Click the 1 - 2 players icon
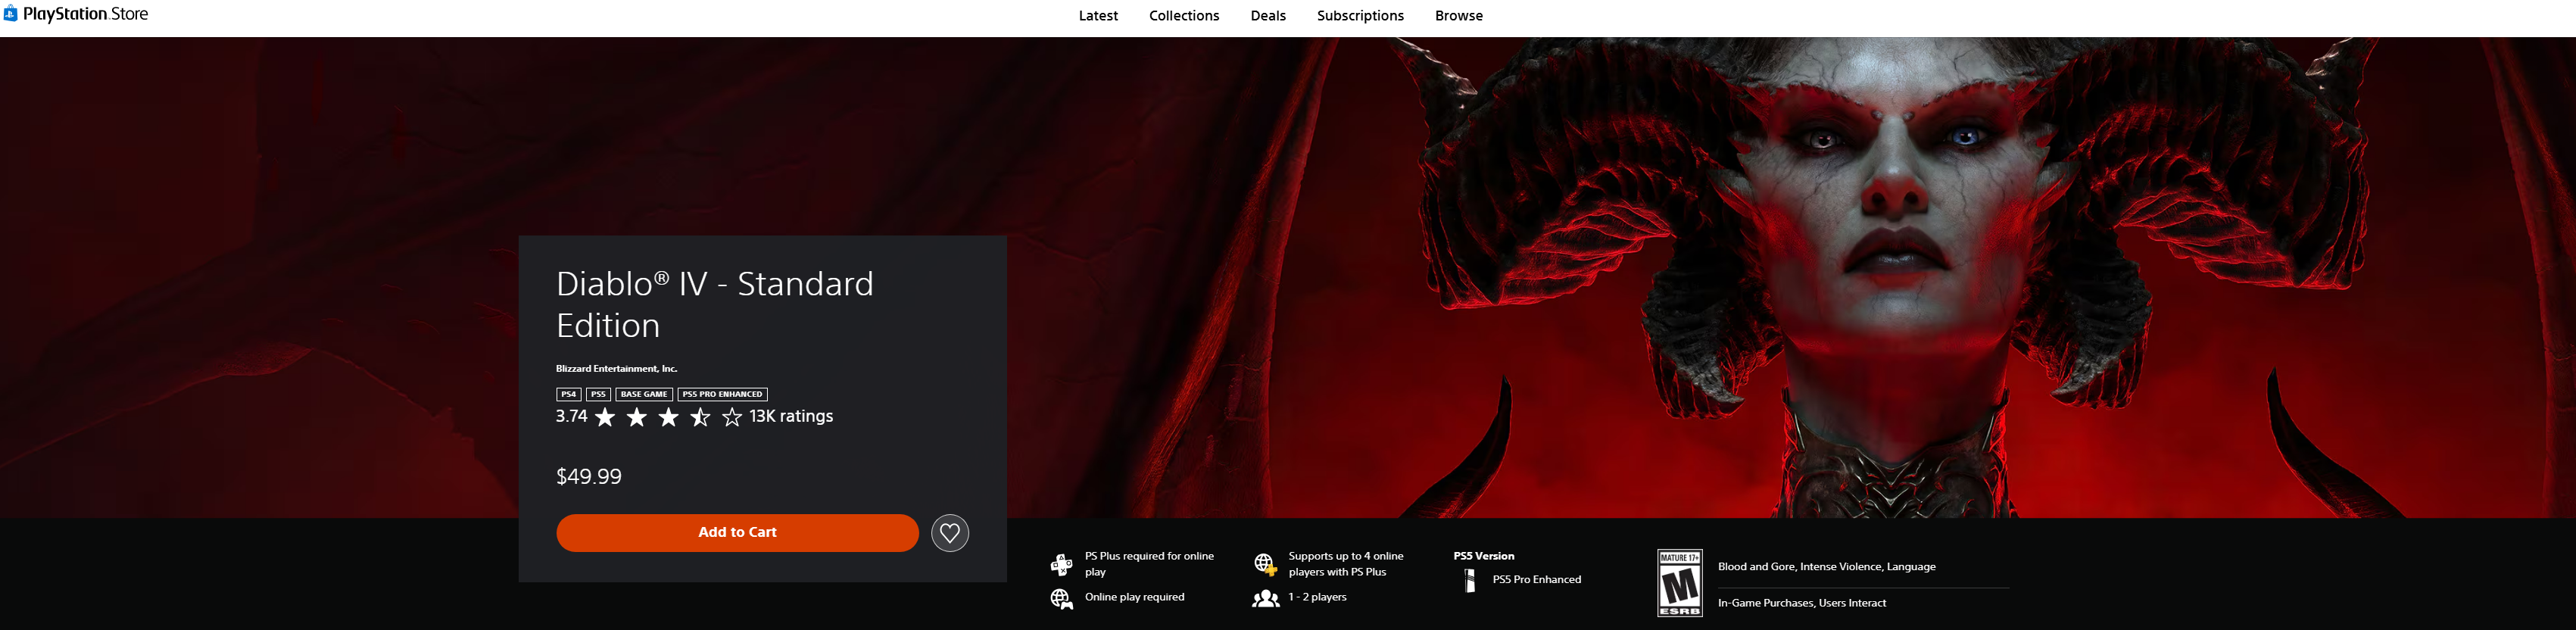 [x=1265, y=598]
